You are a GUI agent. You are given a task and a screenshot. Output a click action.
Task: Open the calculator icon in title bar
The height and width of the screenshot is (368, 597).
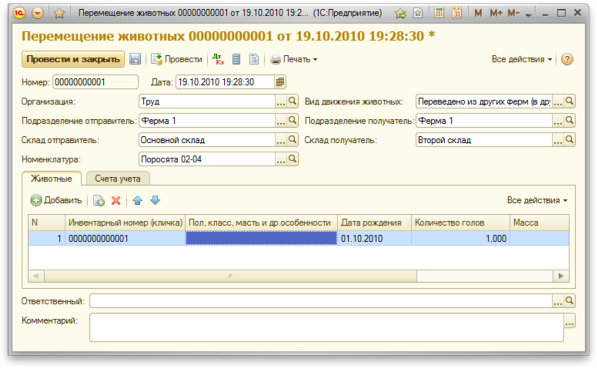pos(439,13)
